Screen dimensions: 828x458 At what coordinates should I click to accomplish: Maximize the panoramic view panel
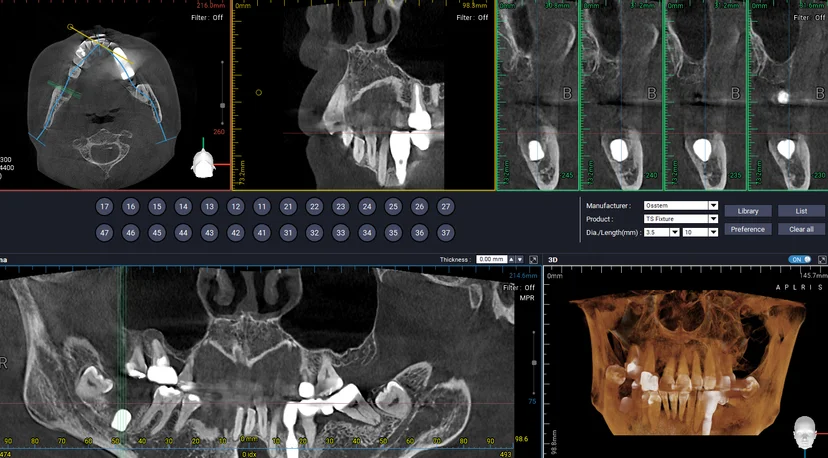(x=533, y=259)
